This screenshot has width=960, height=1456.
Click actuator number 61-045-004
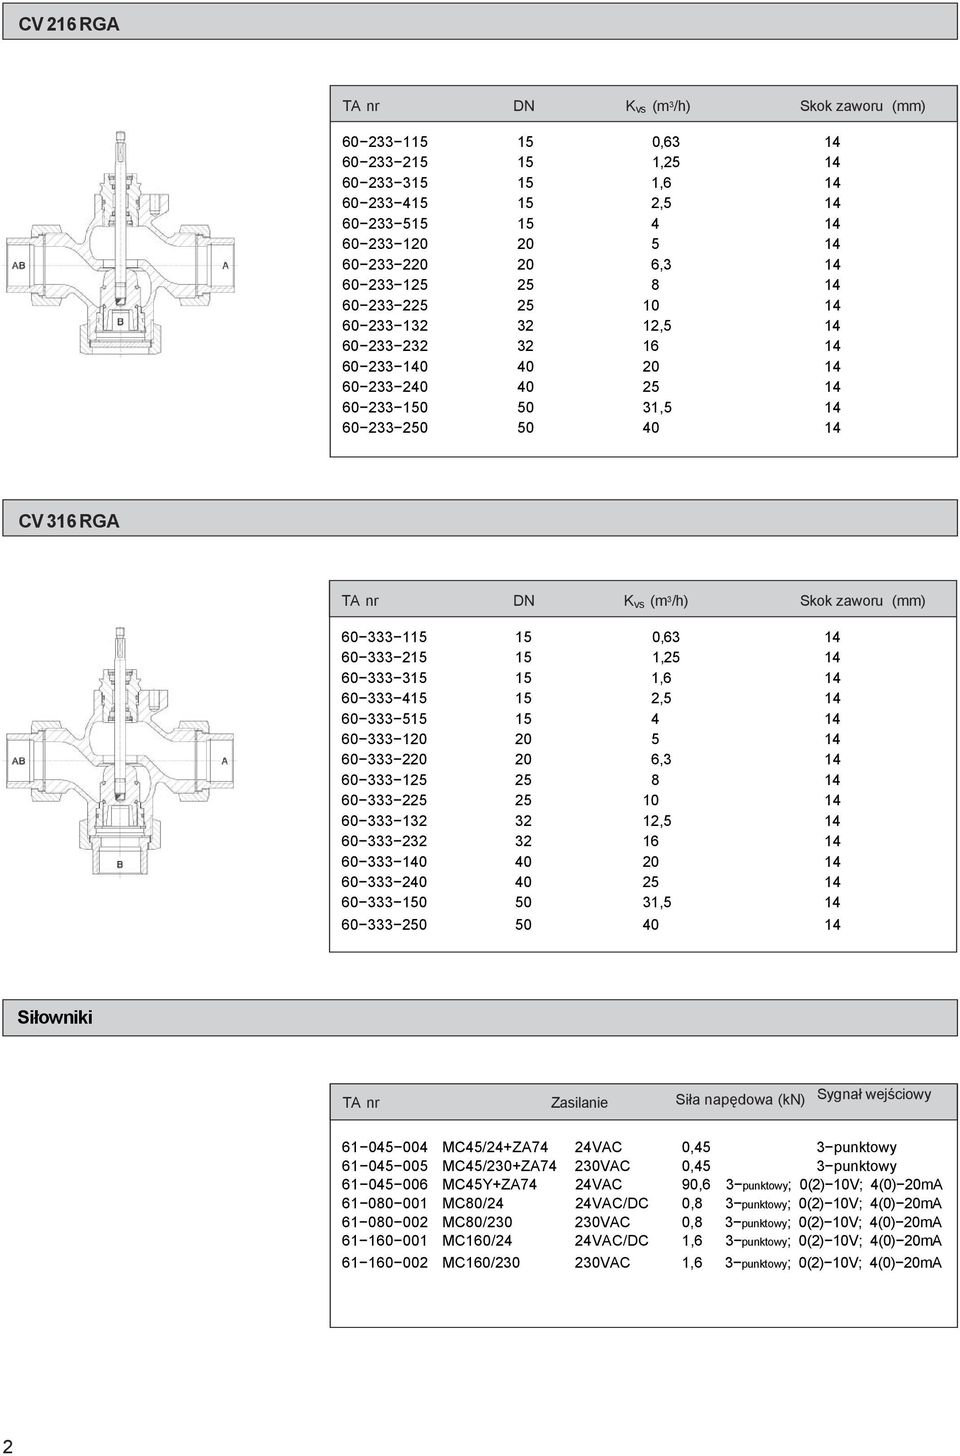pos(385,1147)
